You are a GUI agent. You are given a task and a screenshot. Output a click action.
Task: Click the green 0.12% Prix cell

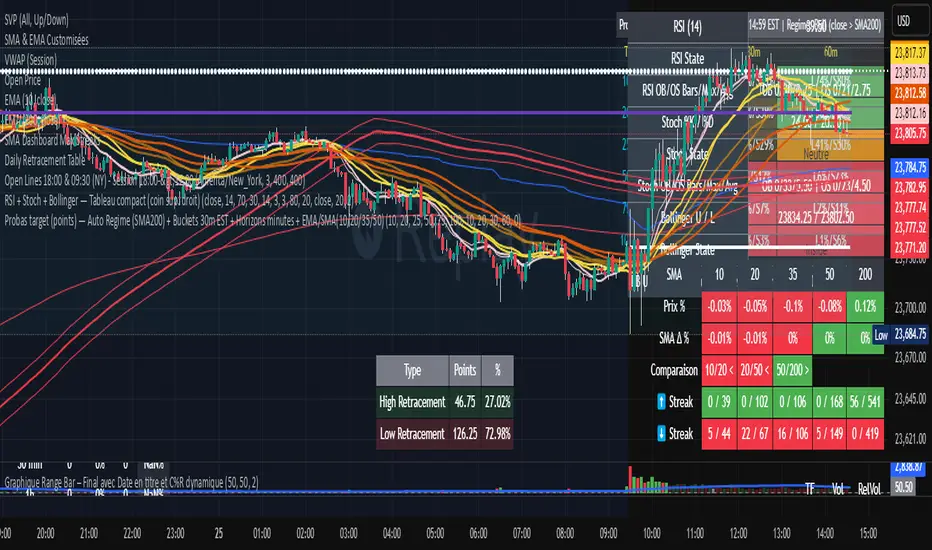[x=865, y=307]
